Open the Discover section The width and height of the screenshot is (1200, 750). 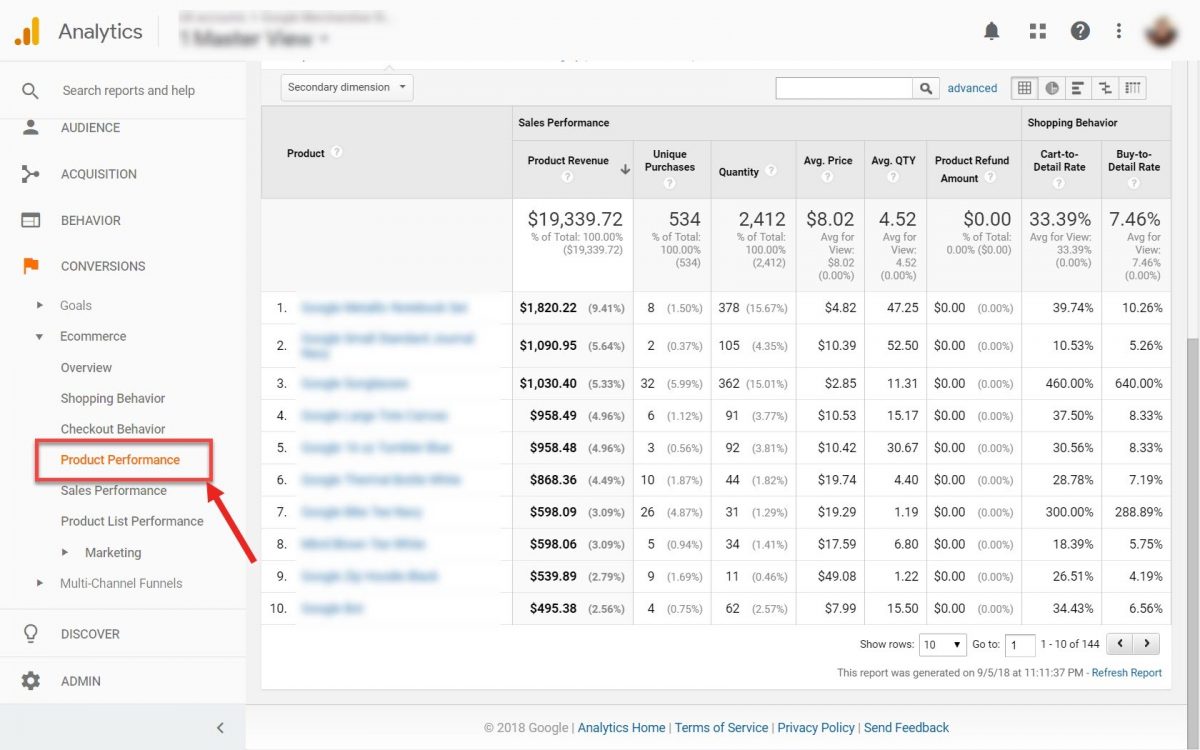click(x=90, y=634)
